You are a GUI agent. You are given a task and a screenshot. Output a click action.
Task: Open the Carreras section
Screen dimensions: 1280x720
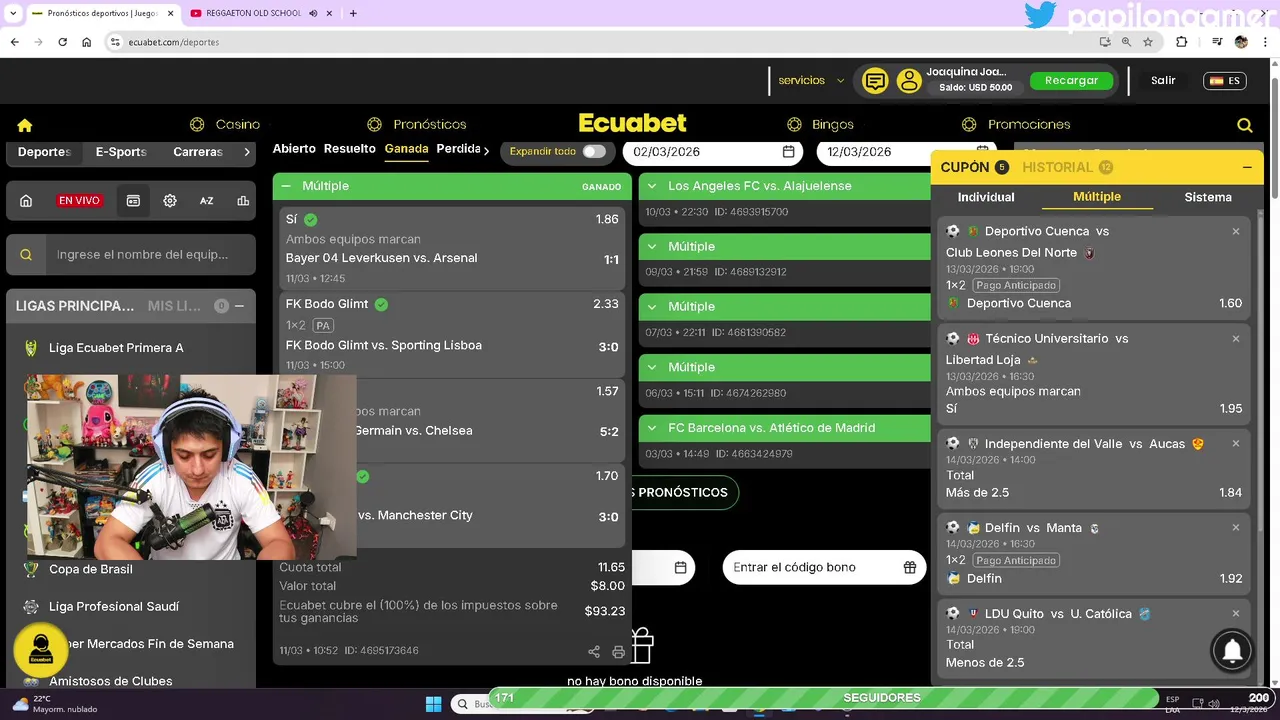coord(198,152)
